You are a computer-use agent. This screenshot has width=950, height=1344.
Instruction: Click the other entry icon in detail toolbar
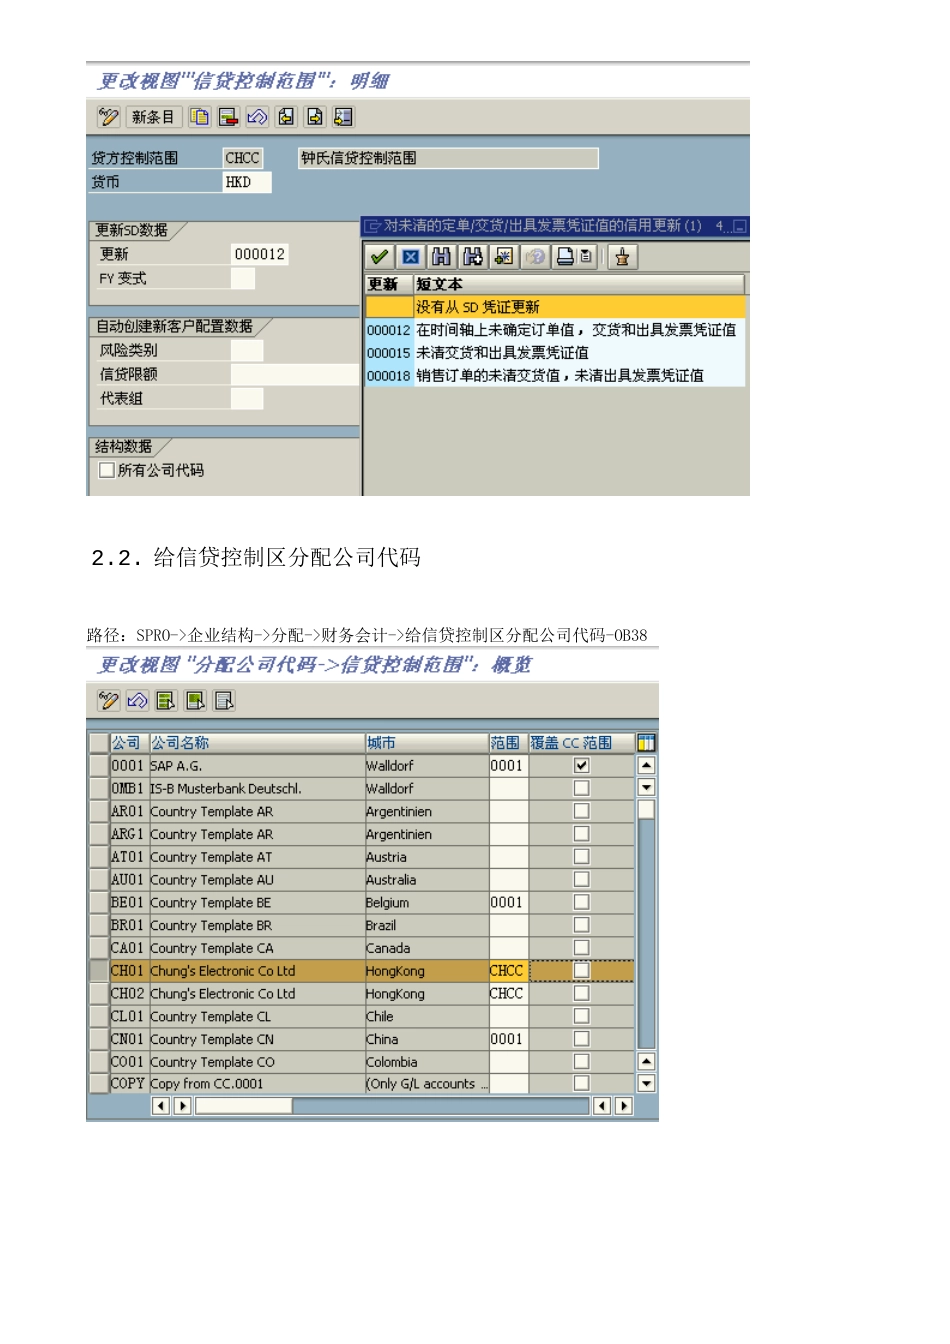tap(343, 117)
